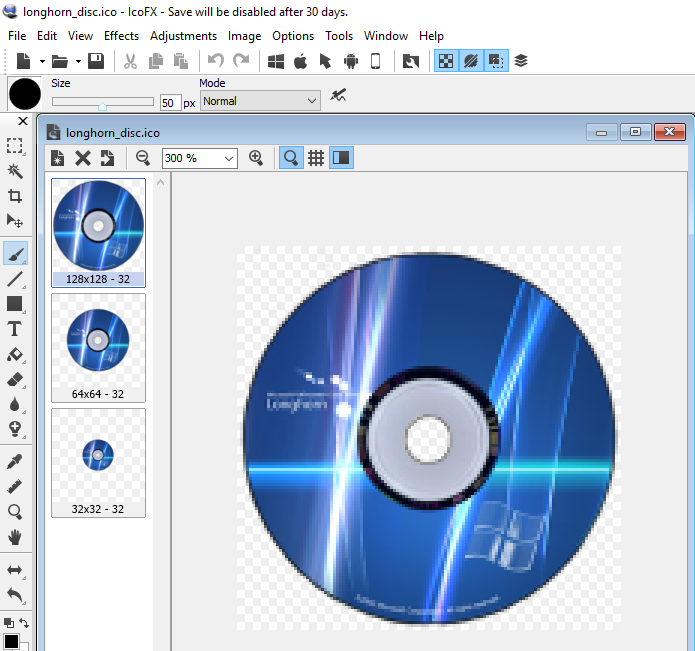Create Macintosh icon via apple button

(x=301, y=61)
